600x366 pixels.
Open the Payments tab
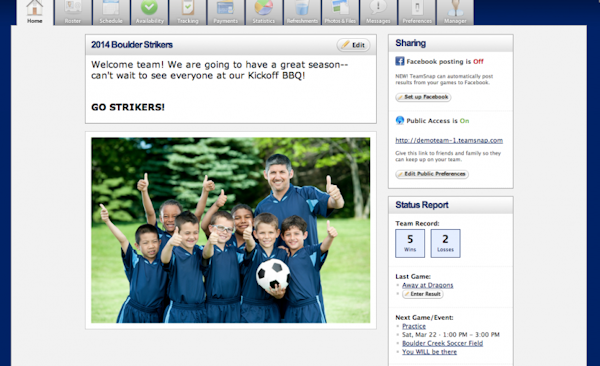coord(226,12)
